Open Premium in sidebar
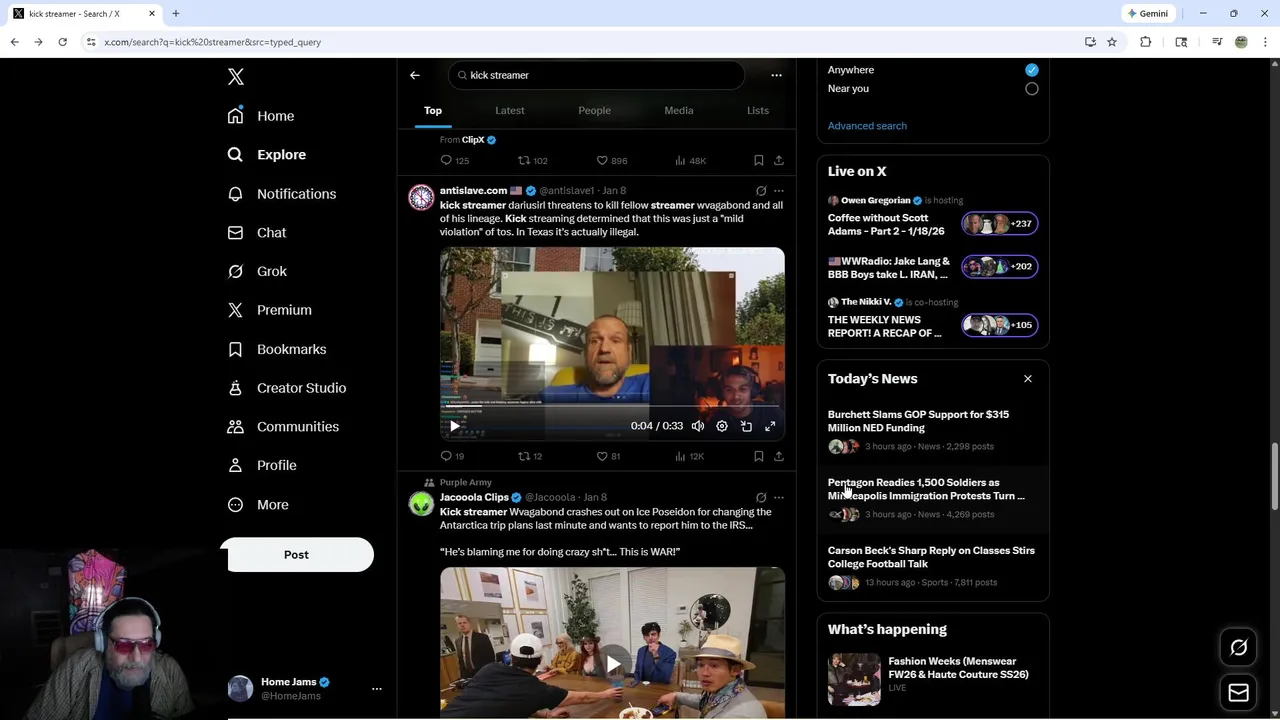The width and height of the screenshot is (1280, 720). click(270, 310)
